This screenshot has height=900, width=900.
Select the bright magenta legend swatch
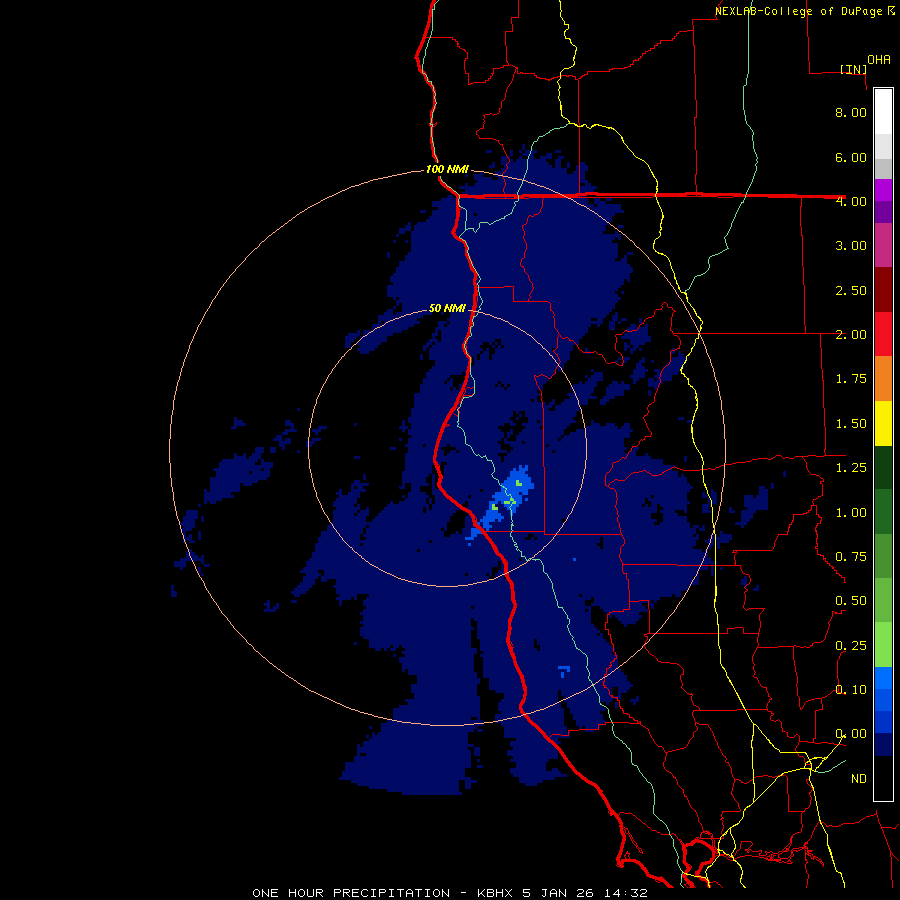pos(883,190)
